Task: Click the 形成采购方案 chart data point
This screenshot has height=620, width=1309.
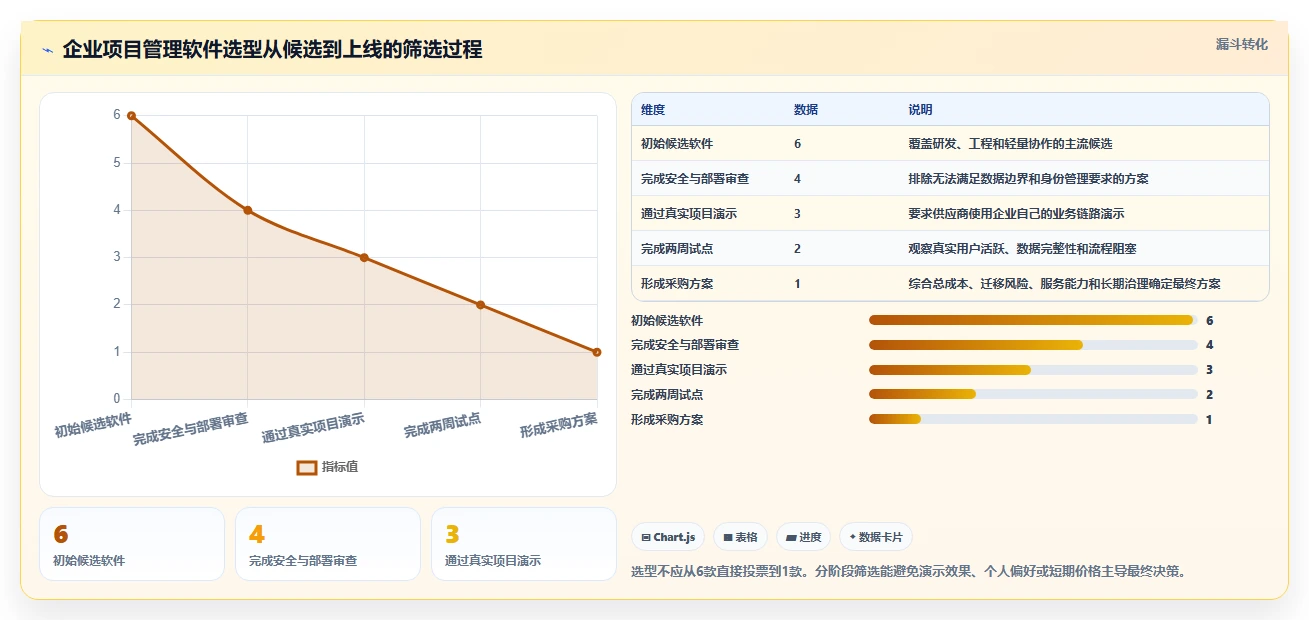Action: tap(597, 352)
